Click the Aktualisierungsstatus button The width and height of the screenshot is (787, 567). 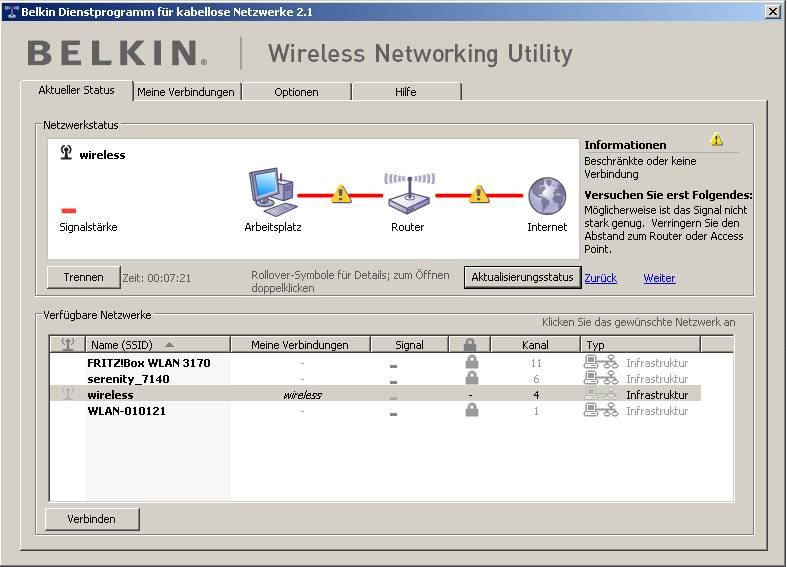pyautogui.click(x=522, y=277)
